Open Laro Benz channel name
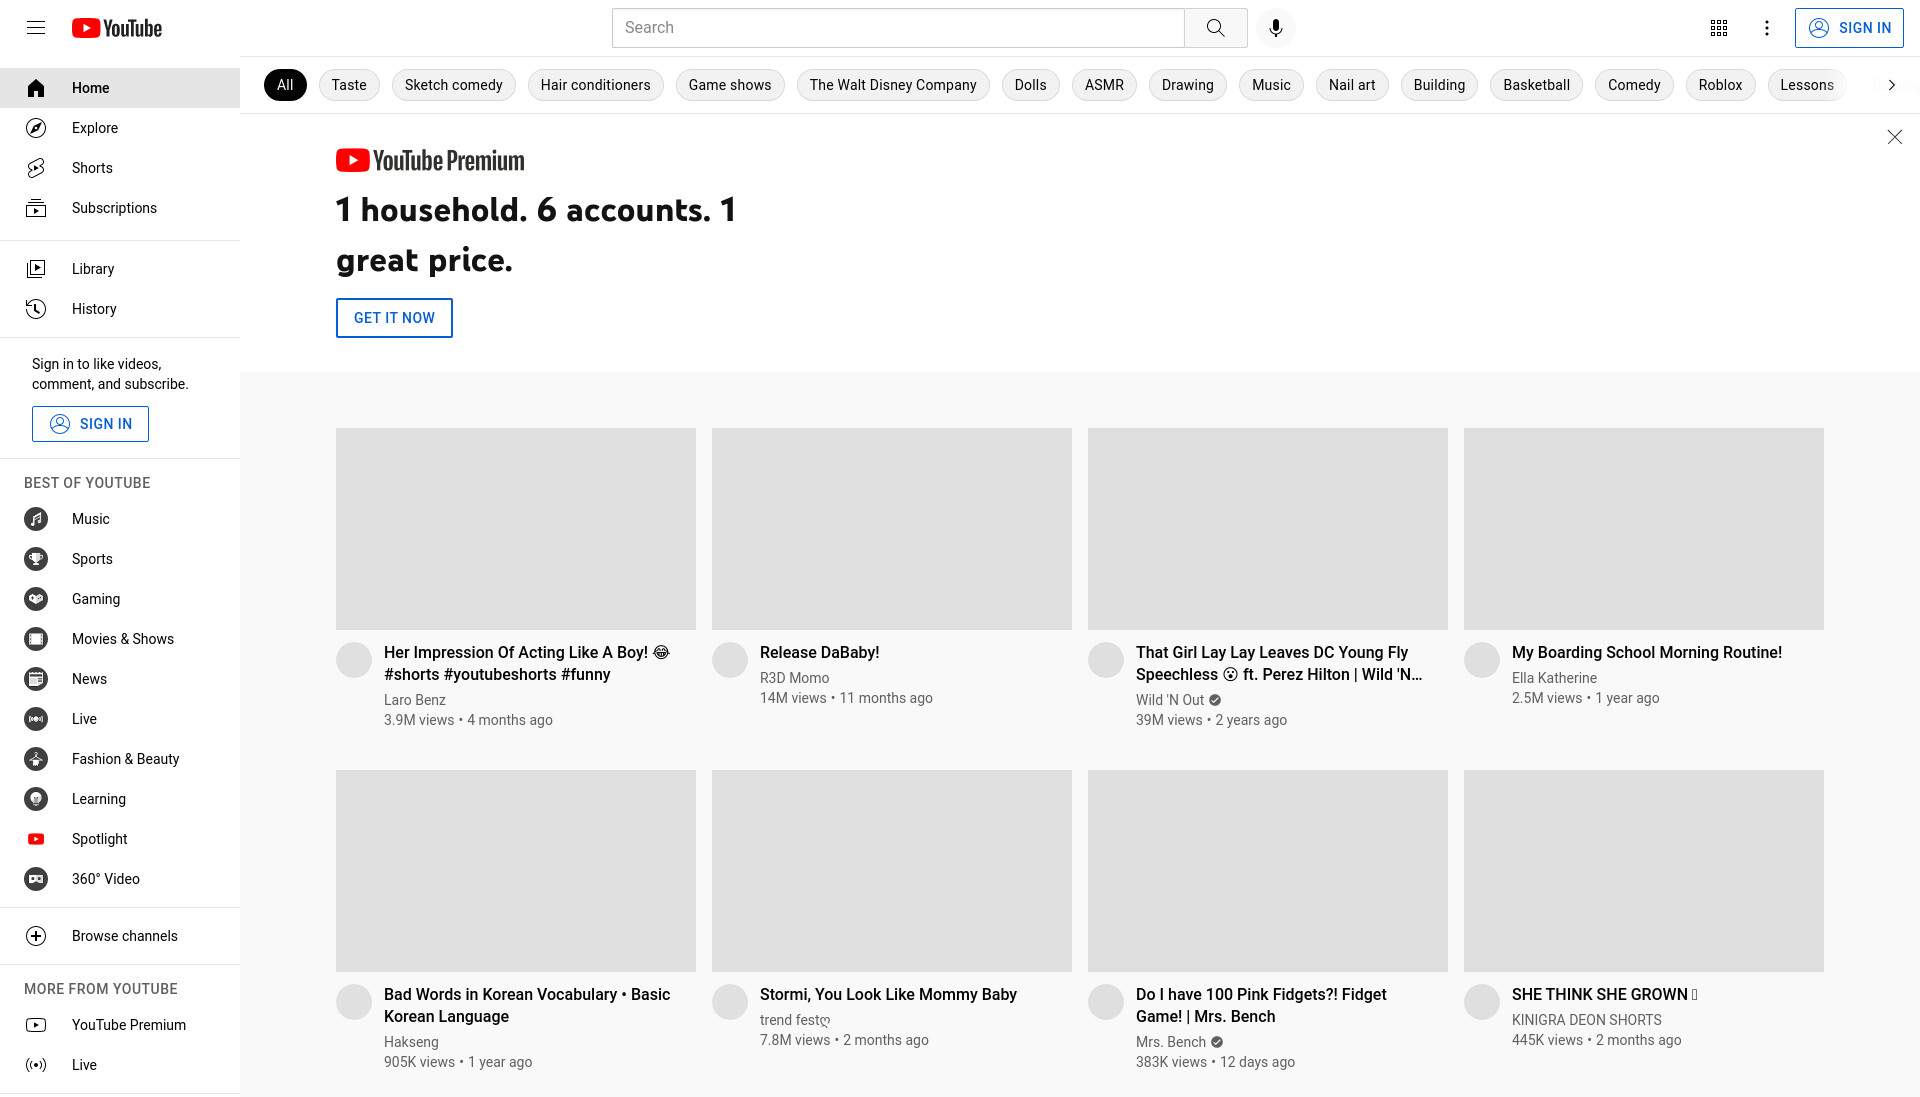Viewport: 1920px width, 1097px height. pos(415,700)
